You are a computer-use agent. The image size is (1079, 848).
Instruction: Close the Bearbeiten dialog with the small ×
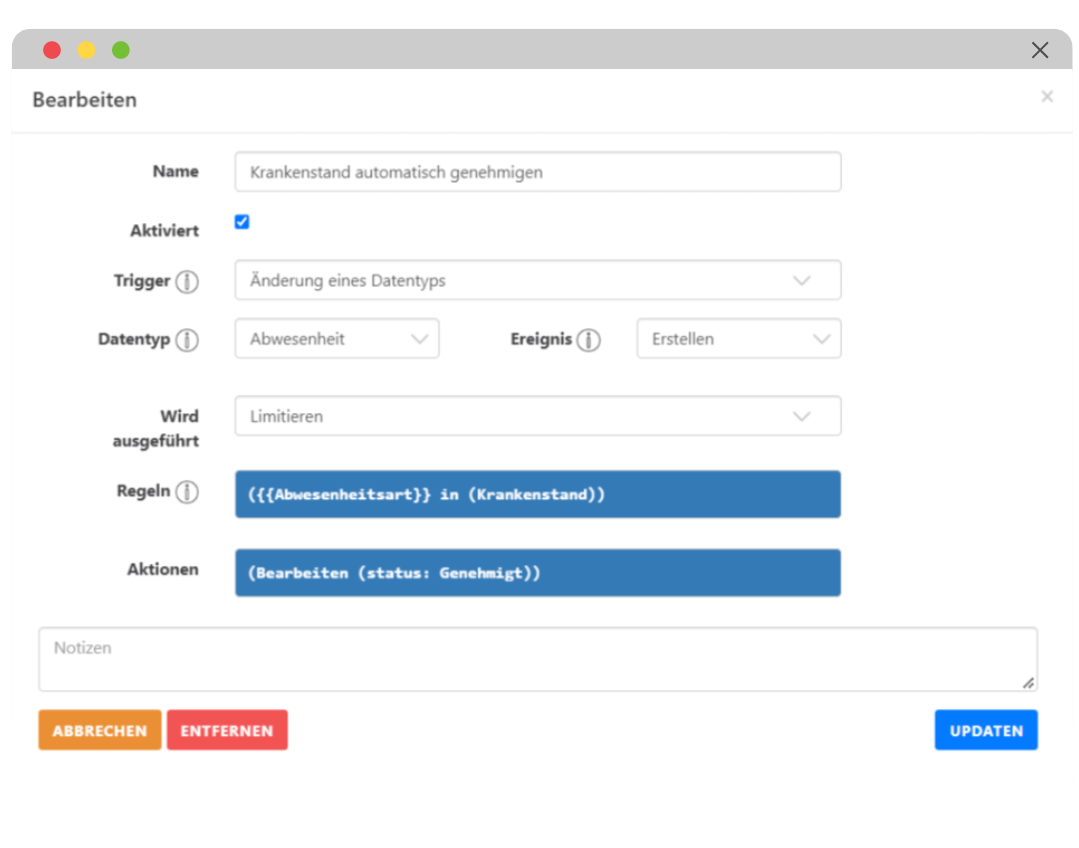[1046, 97]
